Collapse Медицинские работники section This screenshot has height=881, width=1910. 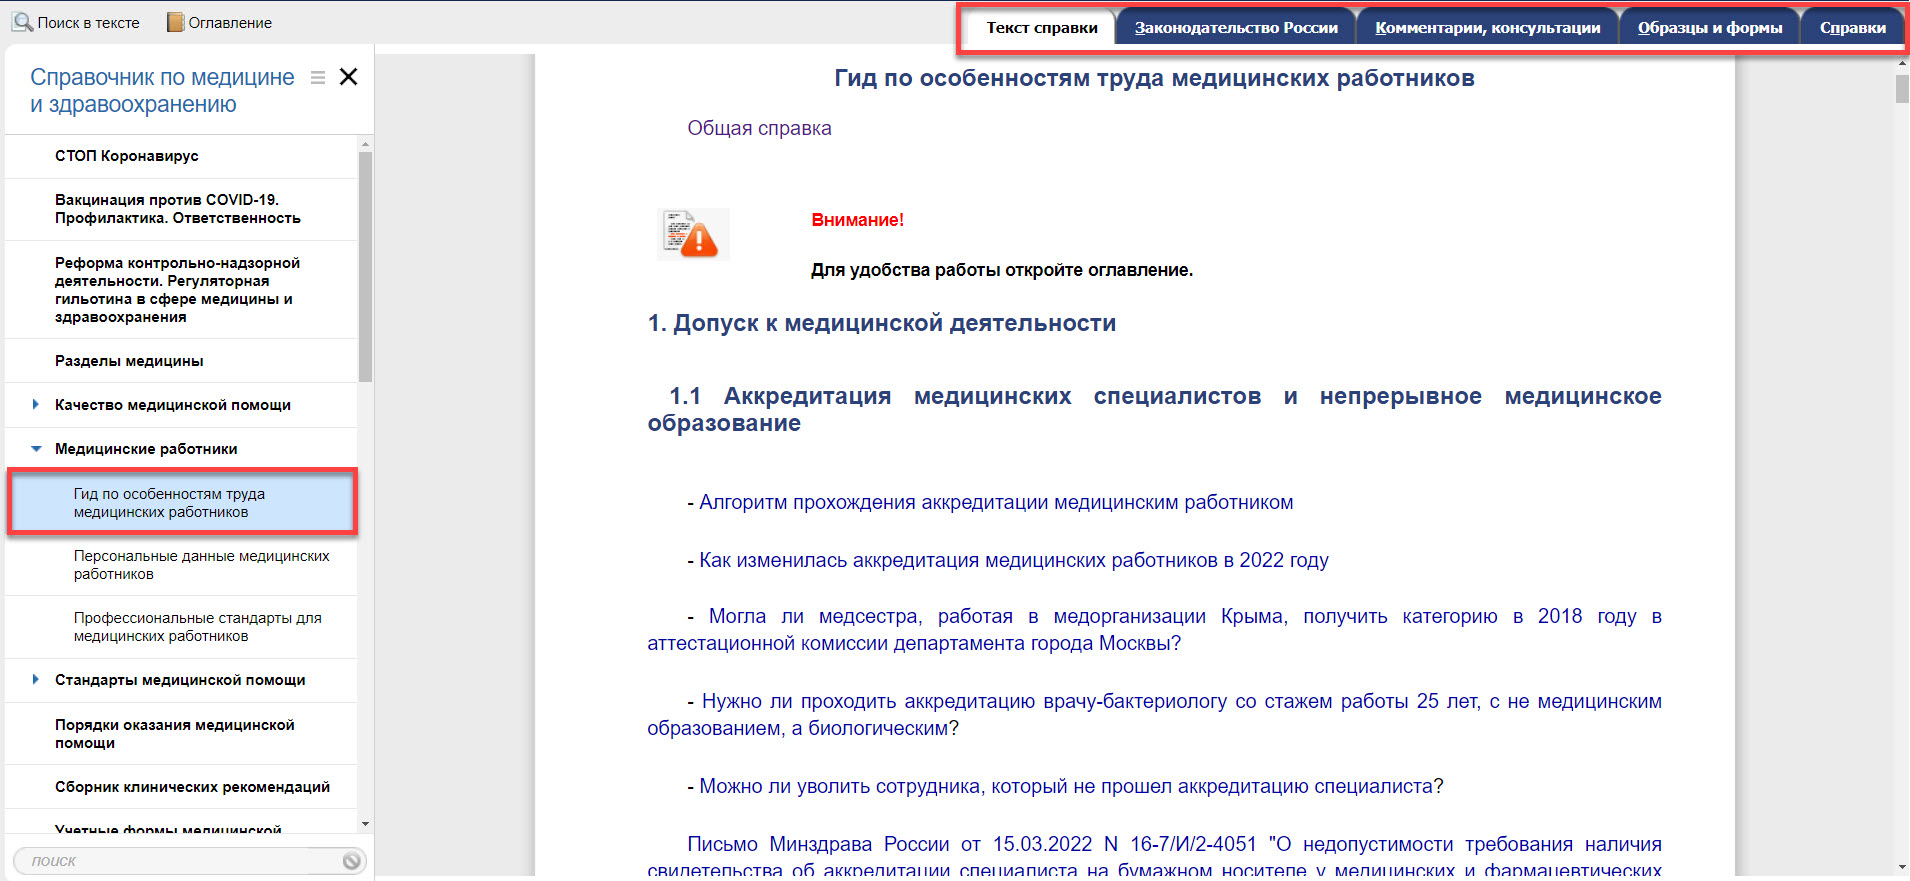coord(36,449)
